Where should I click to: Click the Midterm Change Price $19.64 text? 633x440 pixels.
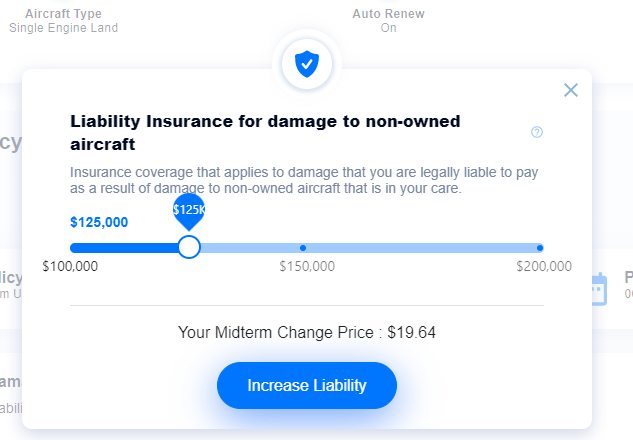307,333
